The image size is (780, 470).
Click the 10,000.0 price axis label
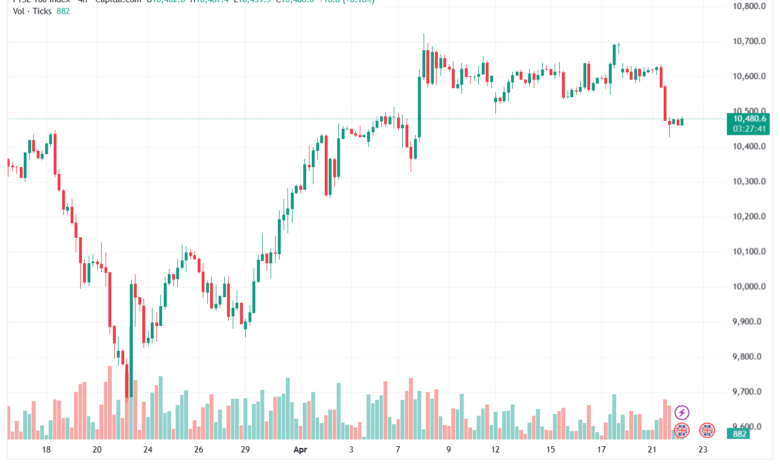click(749, 286)
